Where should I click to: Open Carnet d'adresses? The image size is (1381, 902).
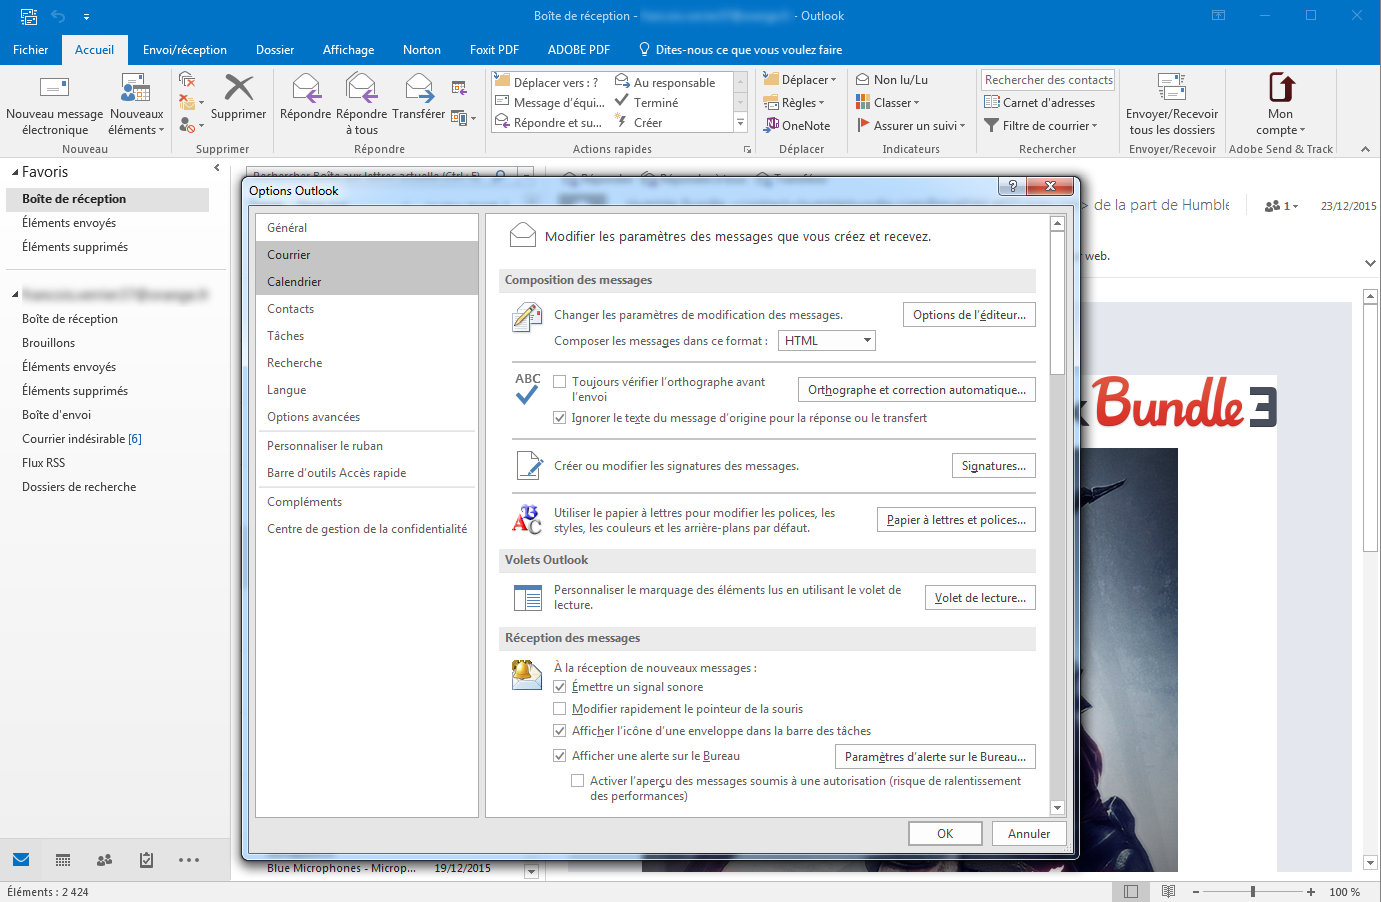tap(1040, 103)
